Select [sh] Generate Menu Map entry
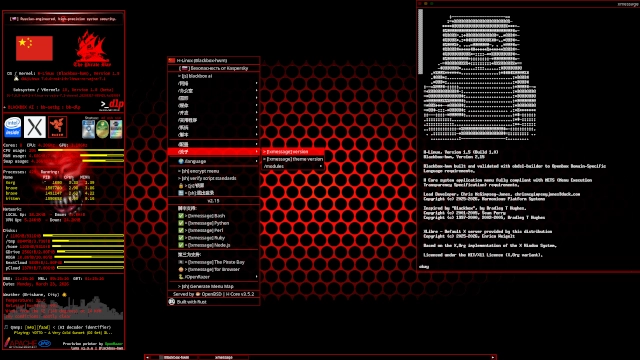Viewport: 640px width, 360px height. [213, 287]
